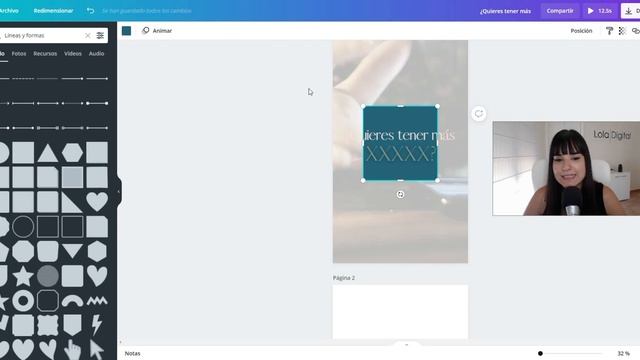The width and height of the screenshot is (640, 360).
Task: Insert the scalloped square badge shape
Action: [48, 325]
